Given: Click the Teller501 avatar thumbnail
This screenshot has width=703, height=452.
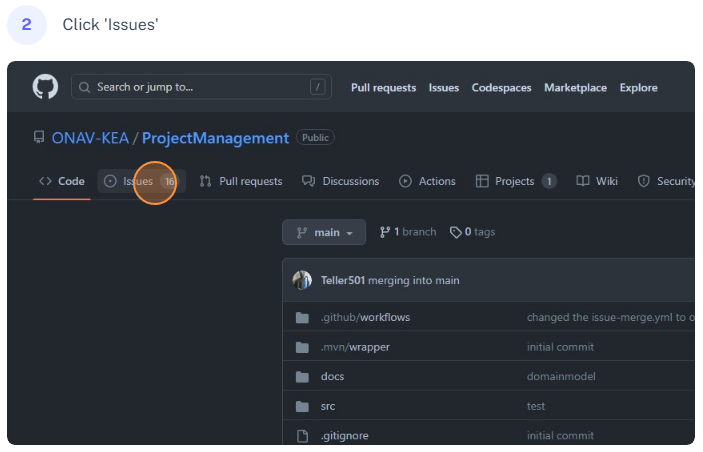Looking at the screenshot, I should click(302, 280).
